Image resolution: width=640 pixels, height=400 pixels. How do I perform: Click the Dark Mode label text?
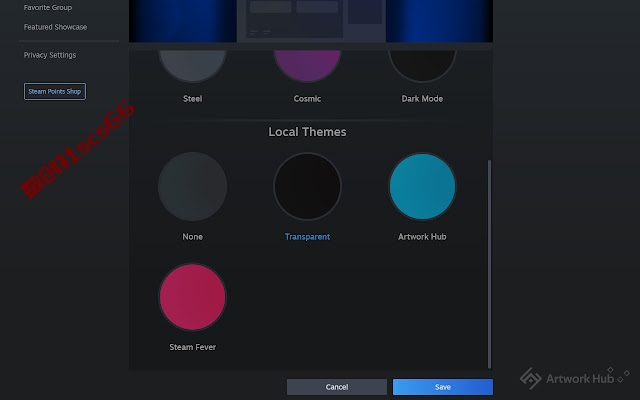[x=422, y=99]
